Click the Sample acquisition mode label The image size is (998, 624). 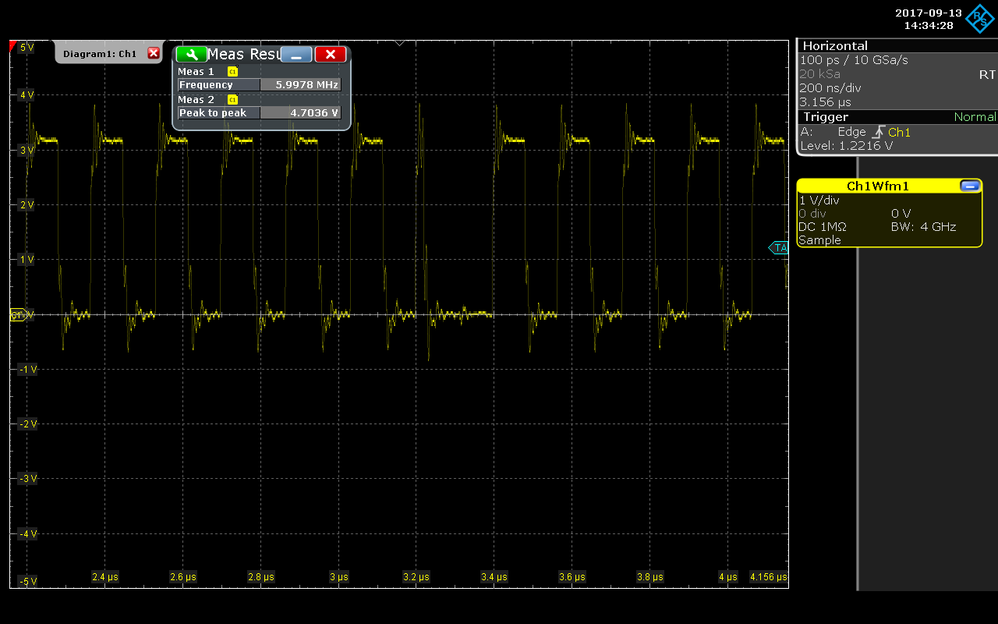click(820, 240)
